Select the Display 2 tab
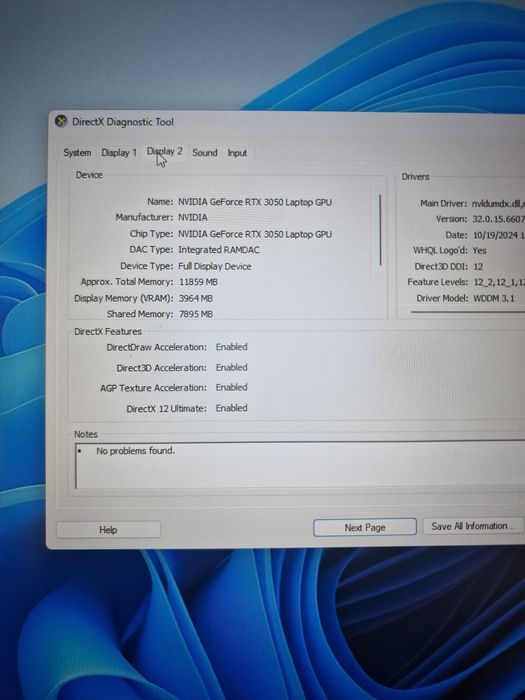 [165, 151]
